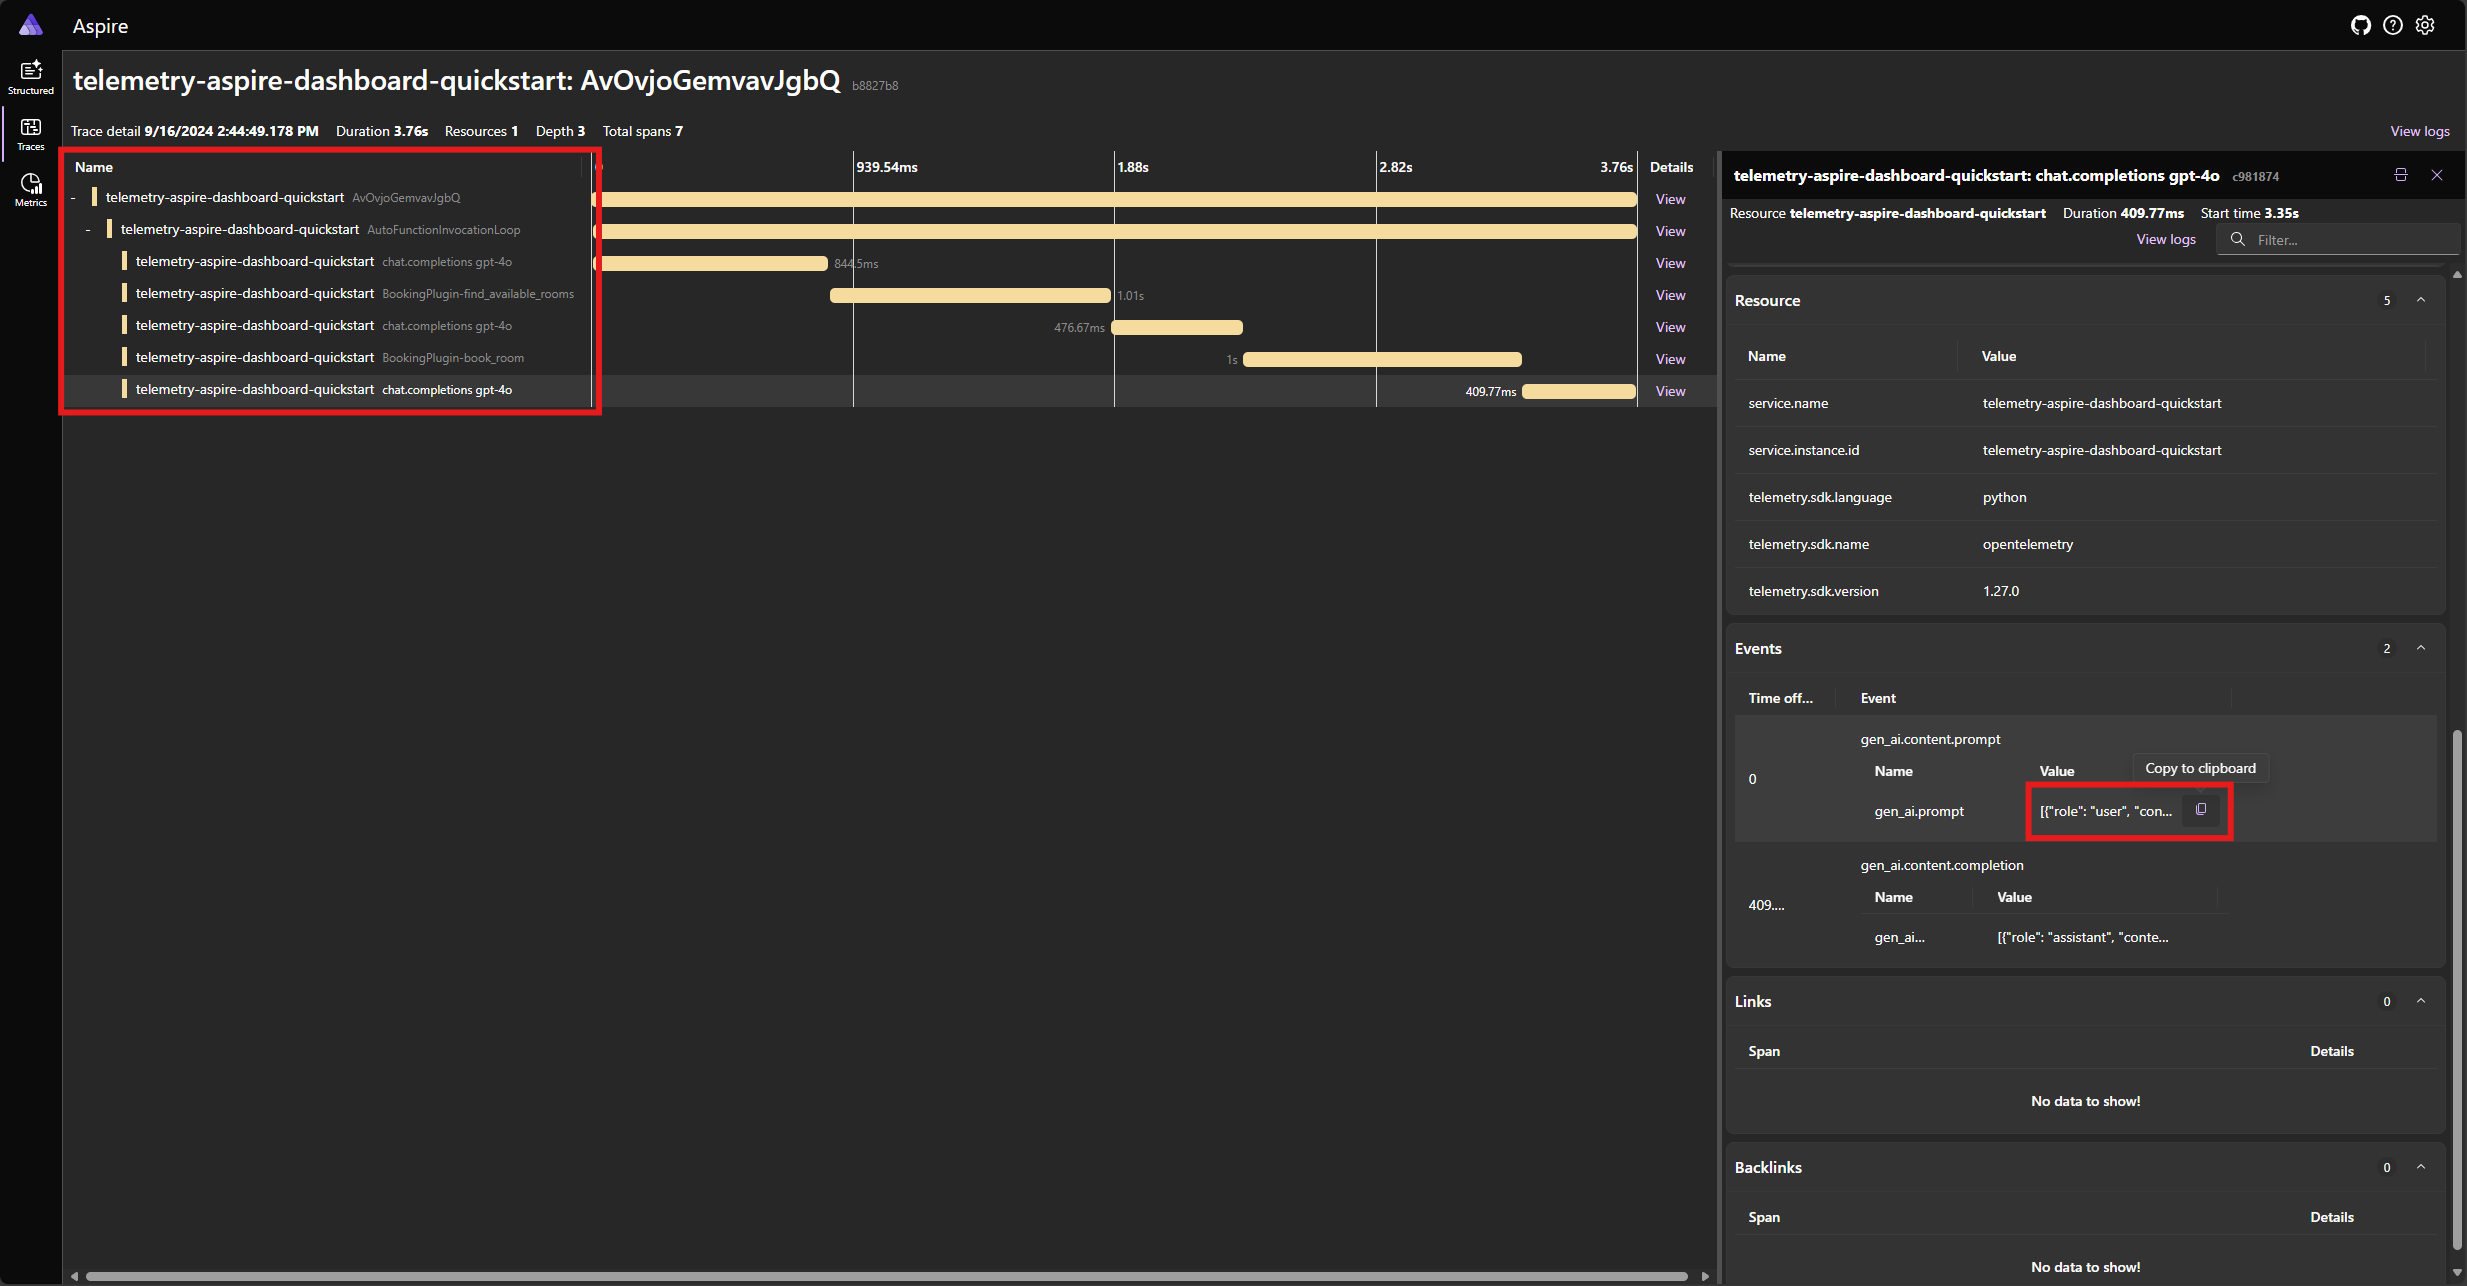Toggle span details panel split orientation
Viewport: 2467px width, 1286px height.
point(2400,175)
